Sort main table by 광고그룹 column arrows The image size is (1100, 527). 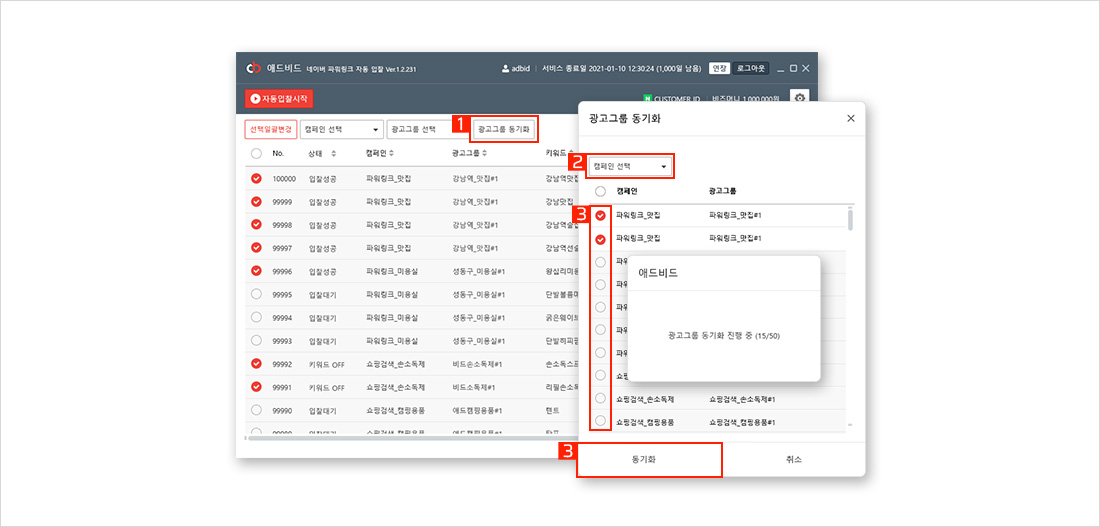tap(484, 153)
